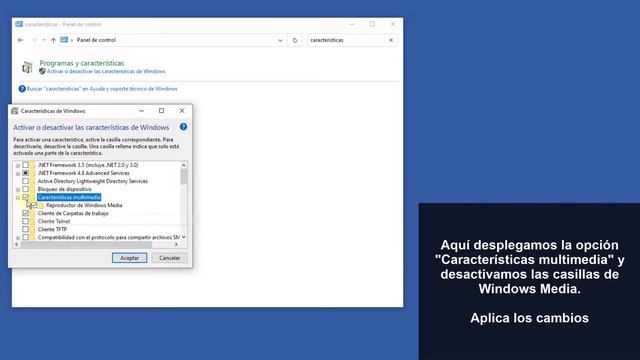Uncheck Características multimedia checkbox

click(25, 197)
